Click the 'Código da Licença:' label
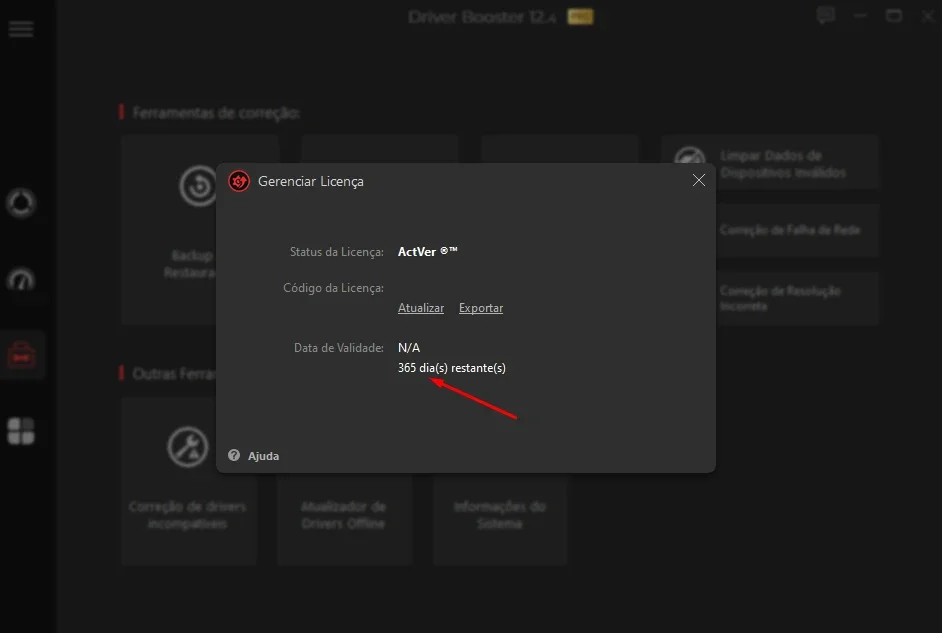942x633 pixels. [x=333, y=288]
